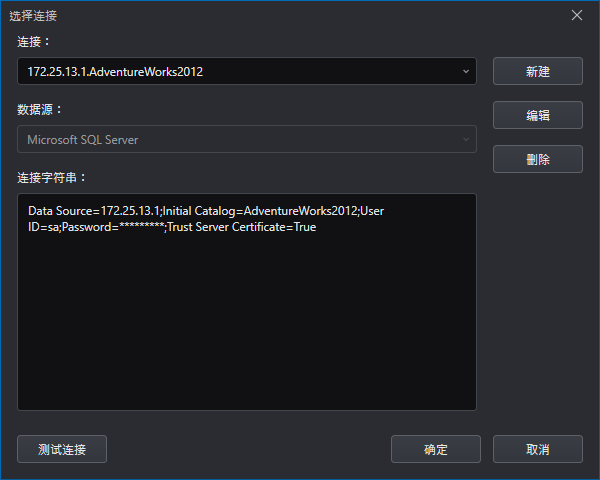This screenshot has height=480, width=600.
Task: Confirm with the 确定 button
Action: tap(436, 449)
